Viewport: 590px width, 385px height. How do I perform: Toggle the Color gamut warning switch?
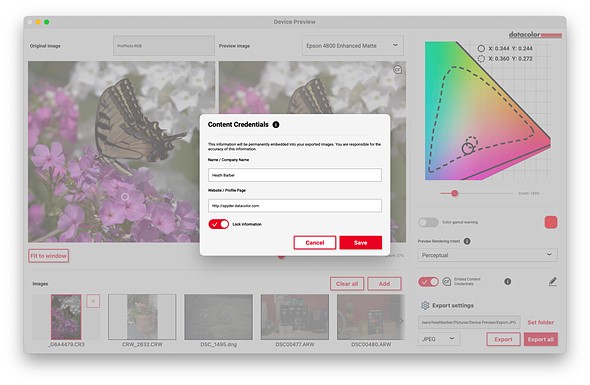[x=428, y=222]
